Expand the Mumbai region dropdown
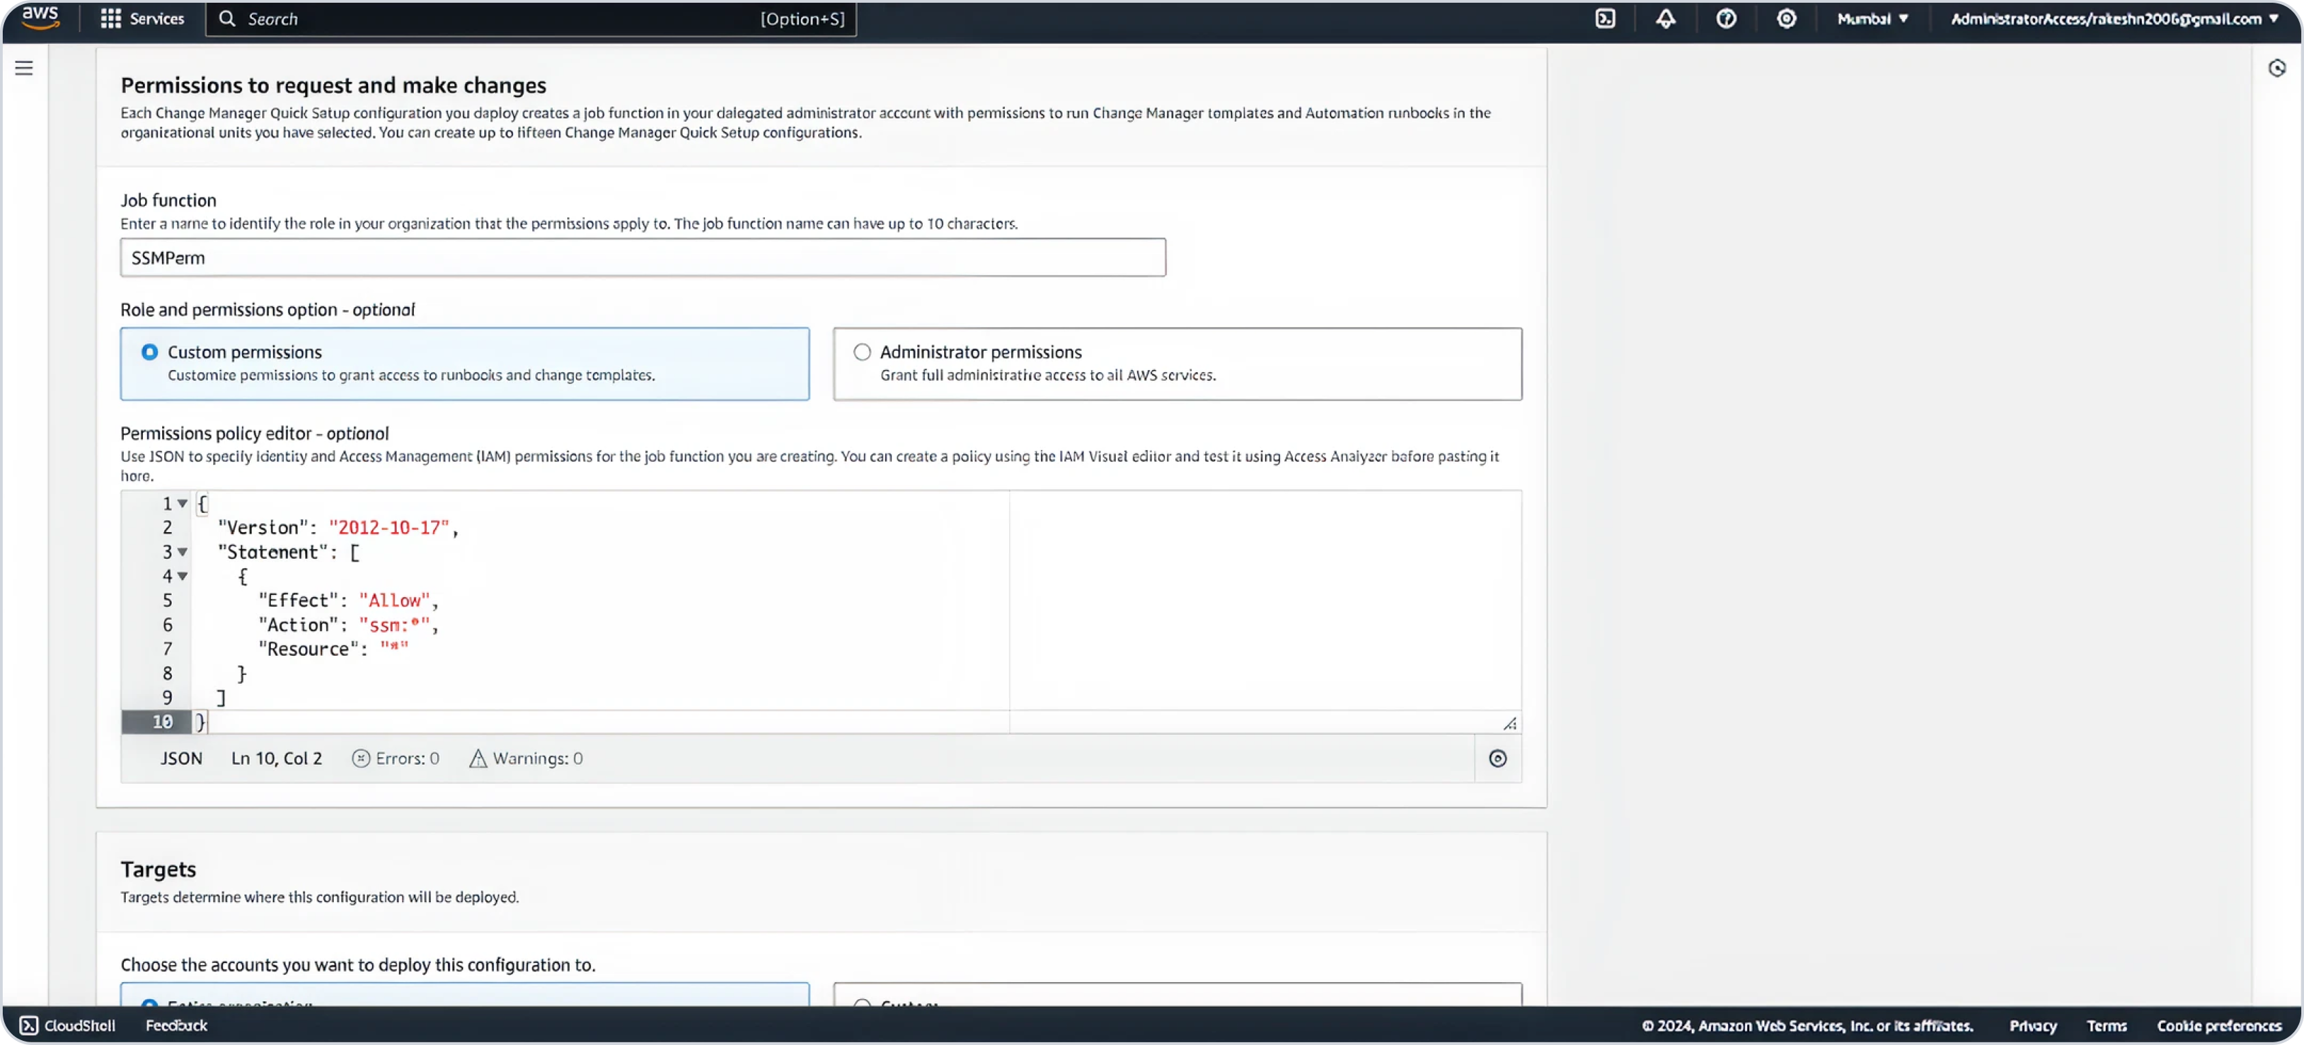 tap(1872, 19)
